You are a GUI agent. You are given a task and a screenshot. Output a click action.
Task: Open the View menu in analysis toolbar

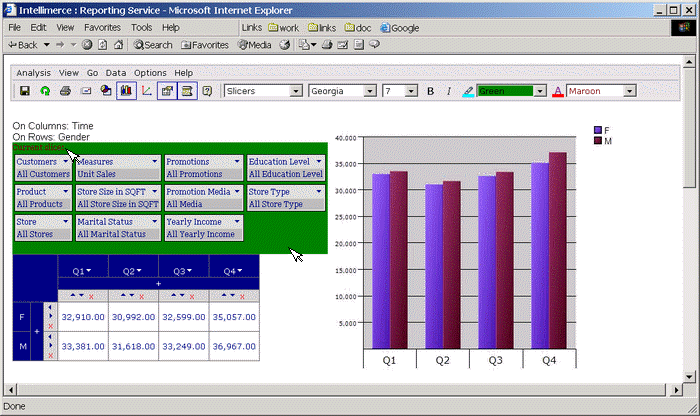(69, 73)
